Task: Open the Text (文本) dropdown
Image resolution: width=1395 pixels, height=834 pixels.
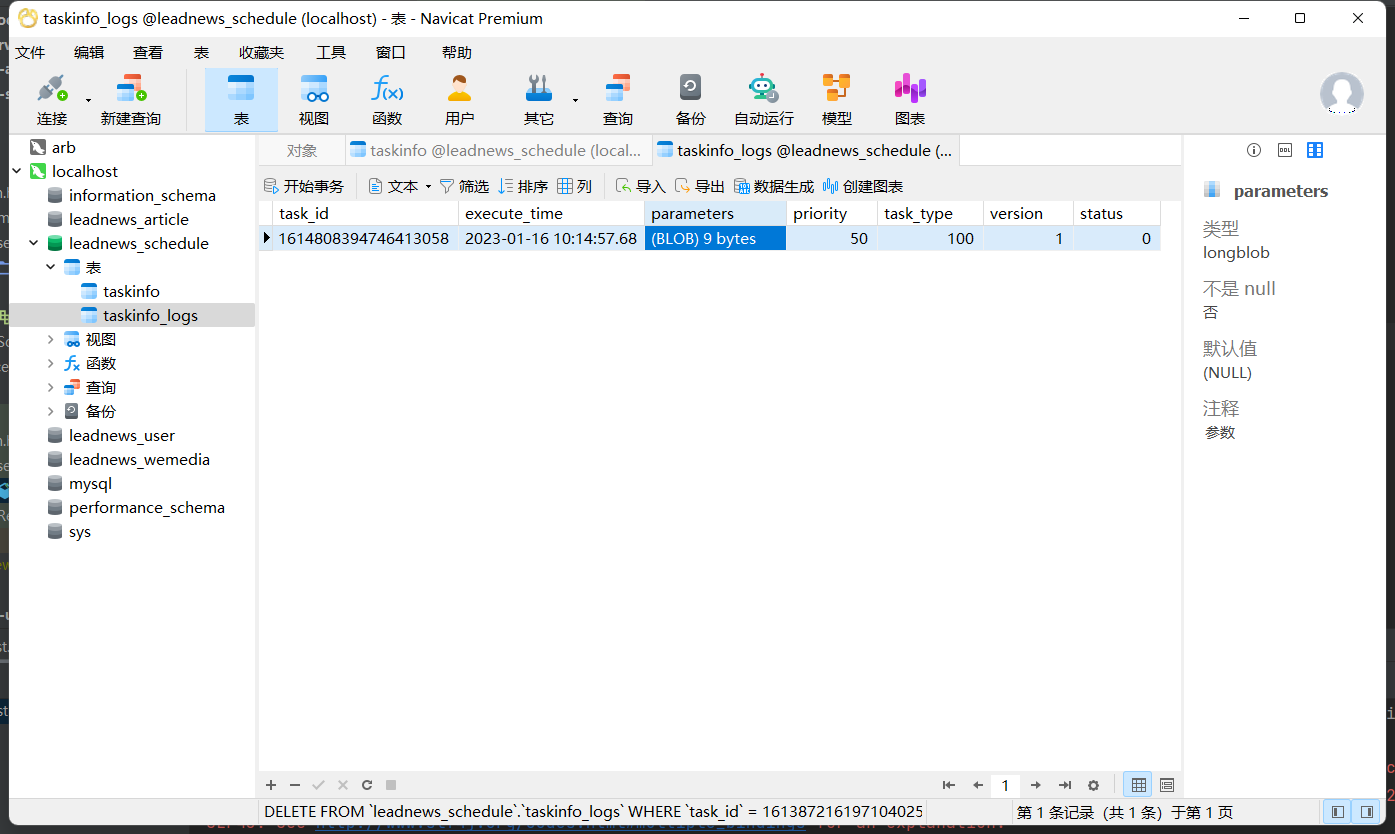Action: 399,186
